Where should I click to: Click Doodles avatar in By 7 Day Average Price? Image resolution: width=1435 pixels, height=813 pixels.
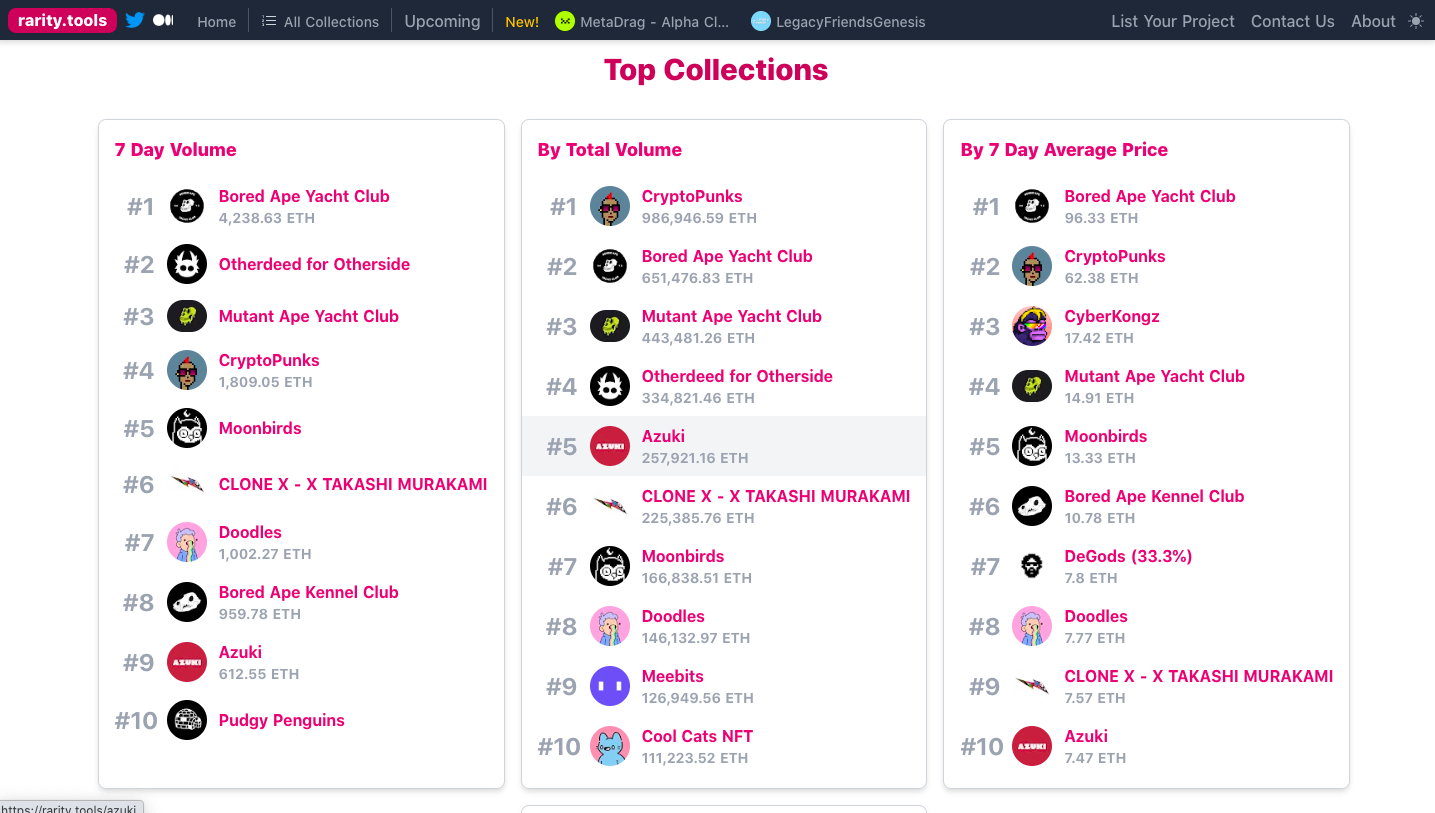click(1032, 626)
